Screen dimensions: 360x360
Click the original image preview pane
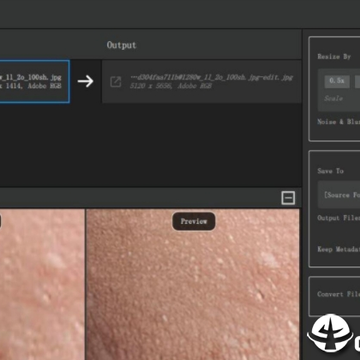[x=42, y=284]
